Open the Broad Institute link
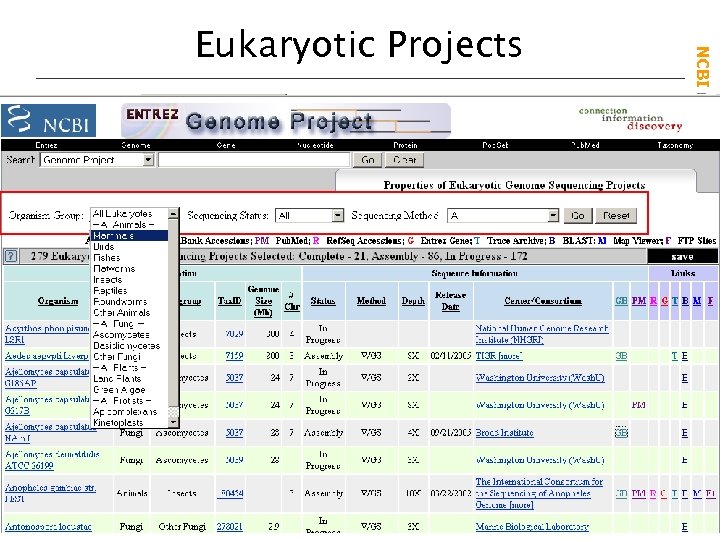 click(504, 433)
